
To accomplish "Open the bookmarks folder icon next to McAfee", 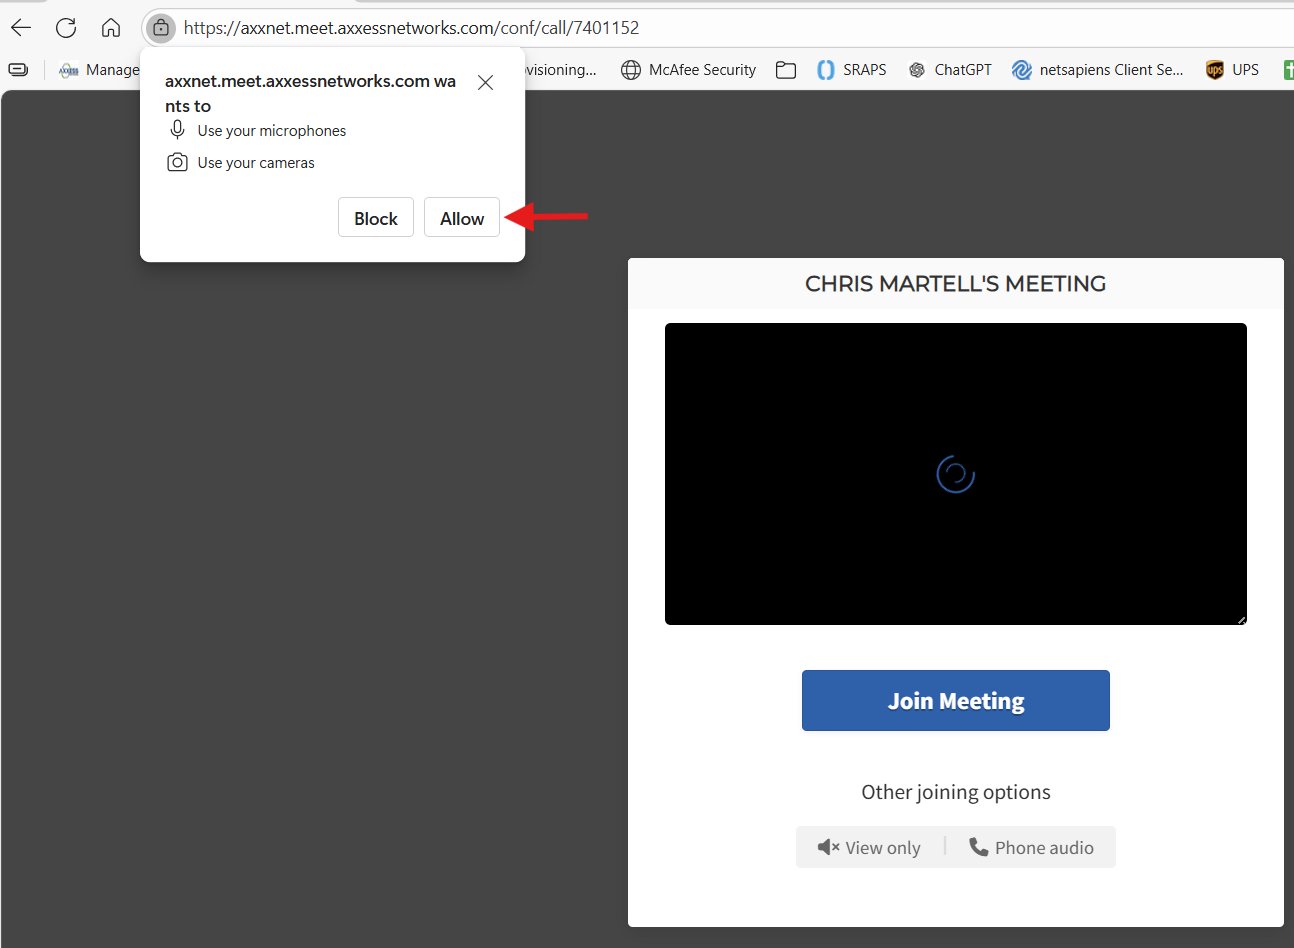I will click(x=786, y=70).
